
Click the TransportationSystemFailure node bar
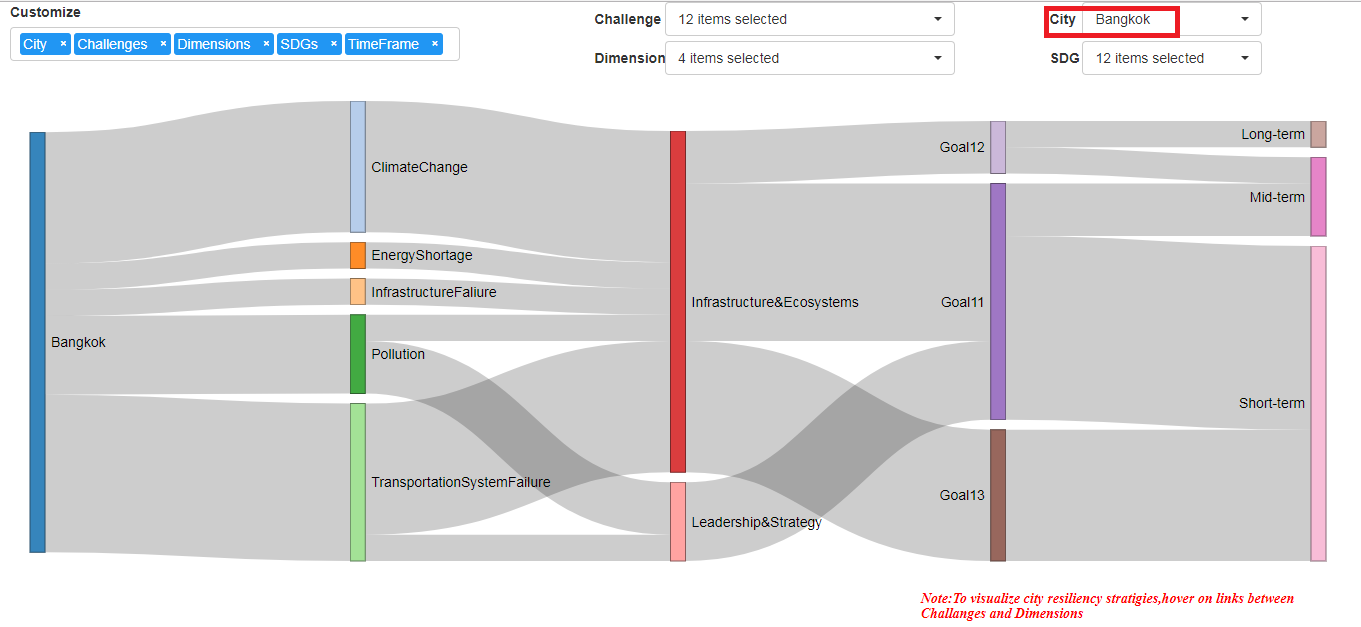point(358,482)
